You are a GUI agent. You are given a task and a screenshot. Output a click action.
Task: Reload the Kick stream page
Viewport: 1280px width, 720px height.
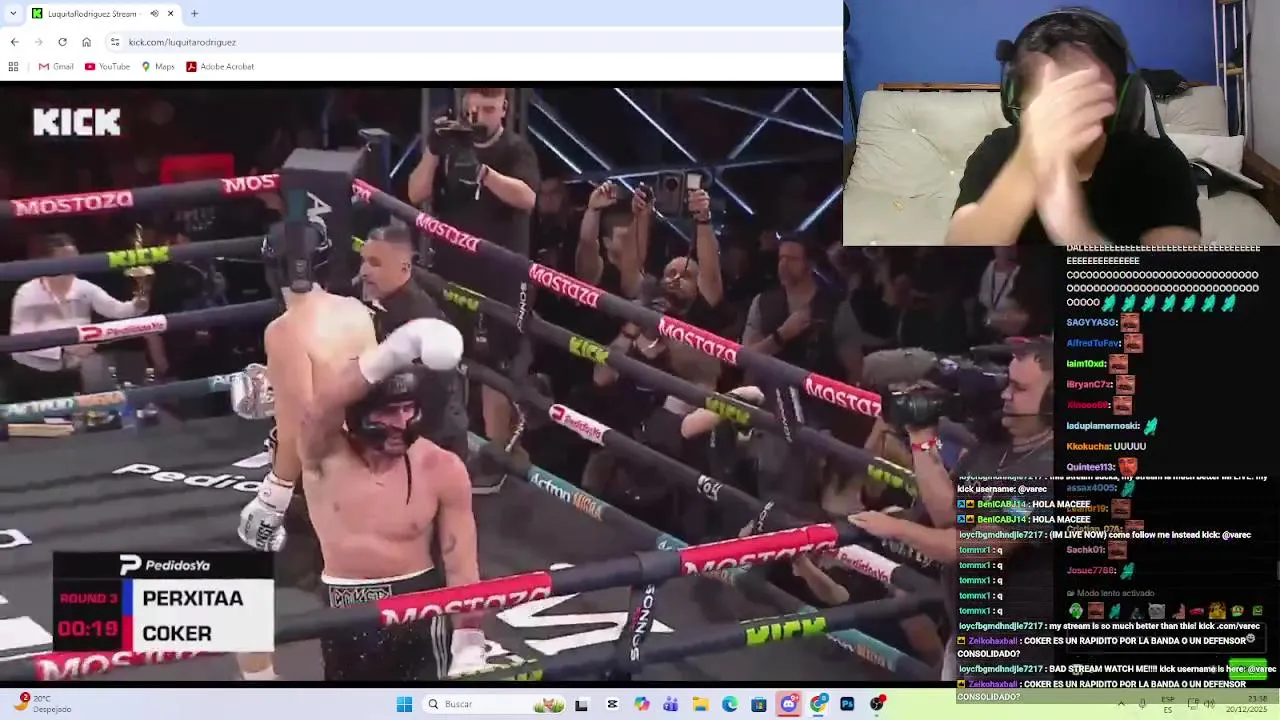pos(62,42)
